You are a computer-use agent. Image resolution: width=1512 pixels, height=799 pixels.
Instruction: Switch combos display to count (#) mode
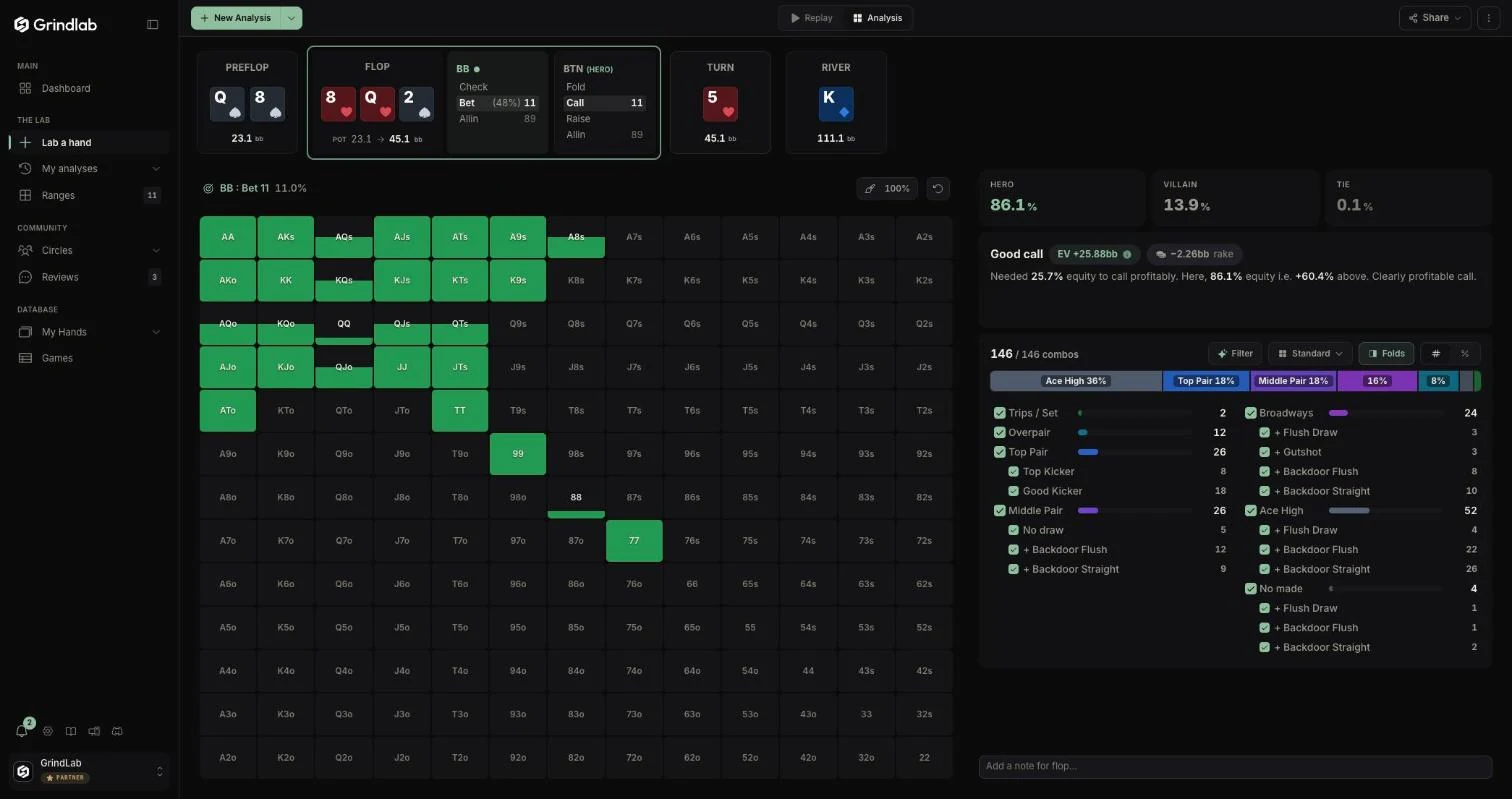pos(1436,353)
